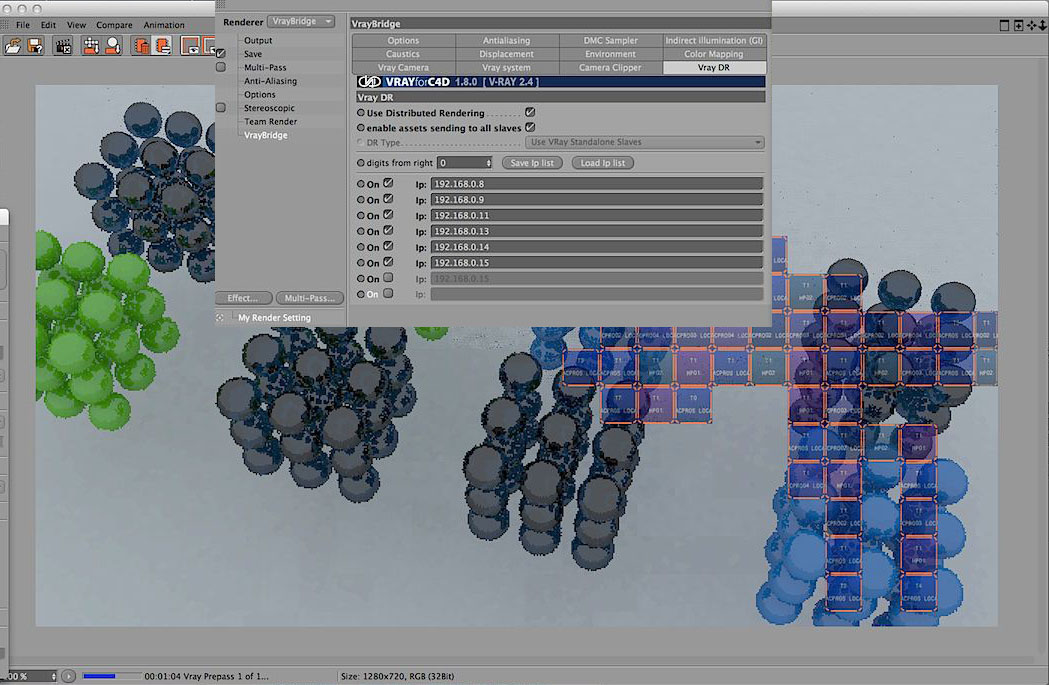The height and width of the screenshot is (685, 1049).
Task: Uncheck the On box for 192.168.0.8
Action: click(x=388, y=183)
